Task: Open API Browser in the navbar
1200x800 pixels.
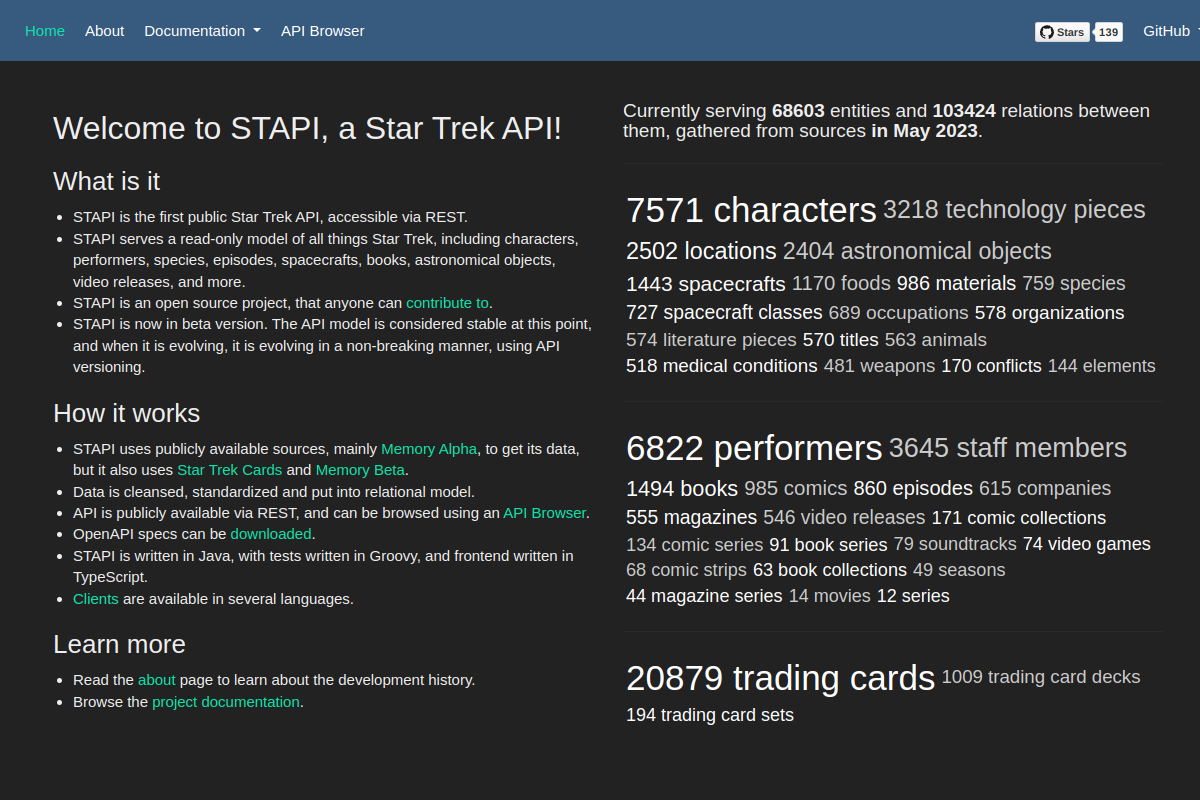Action: (x=322, y=31)
